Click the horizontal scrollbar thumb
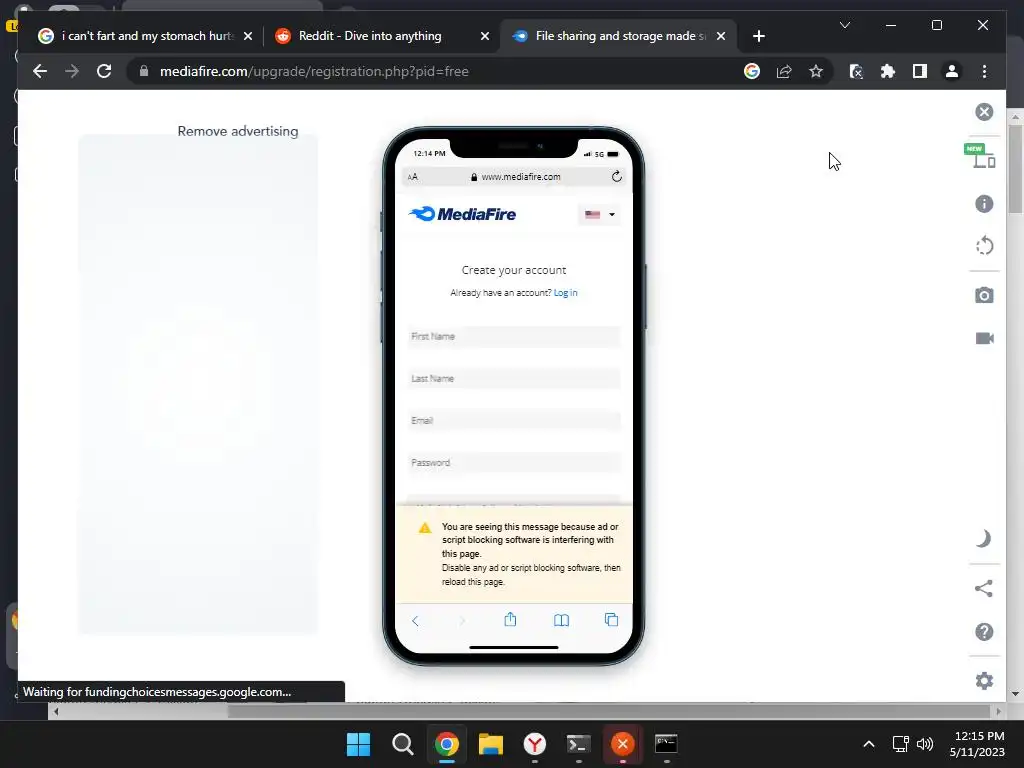1024x768 pixels. 609,711
